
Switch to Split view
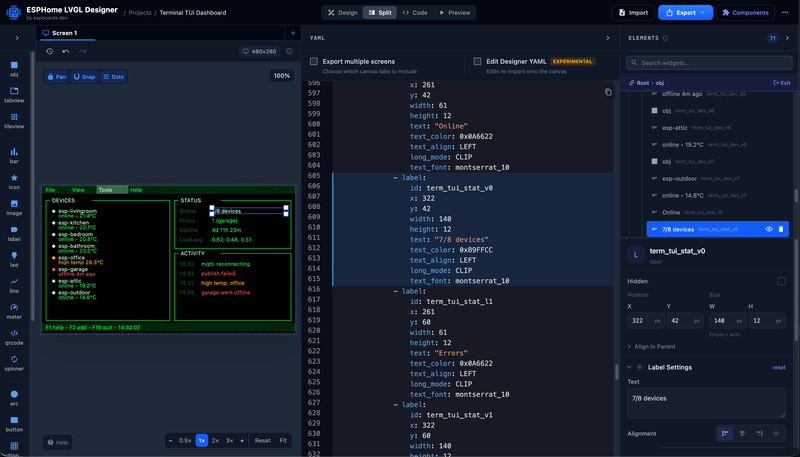coord(380,13)
